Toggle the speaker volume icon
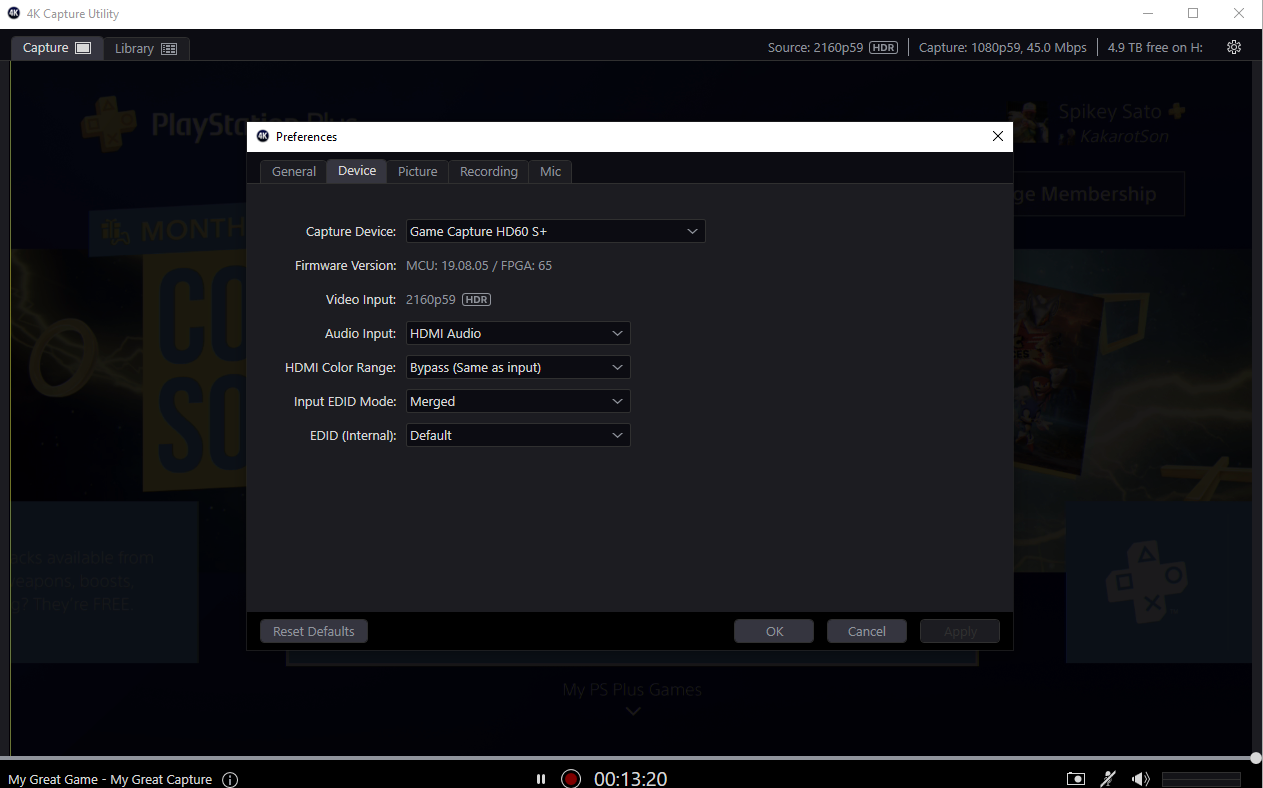Screen dimensions: 1263x788 click(1141, 779)
